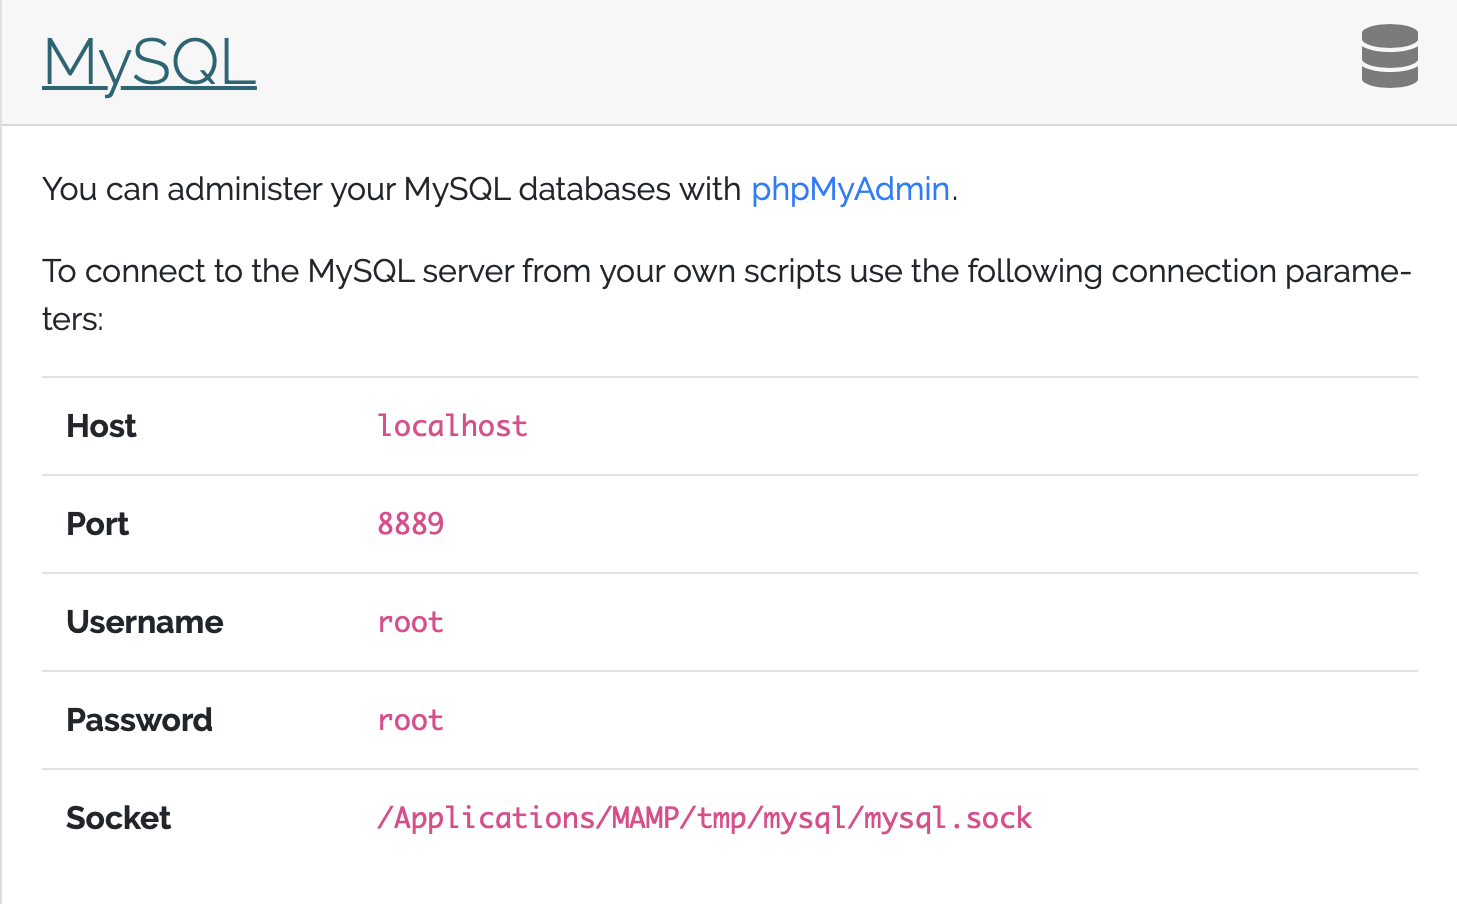Click the 'To connect to the MySQL server' paragraph
Viewport: 1457px width, 904px height.
(x=727, y=295)
